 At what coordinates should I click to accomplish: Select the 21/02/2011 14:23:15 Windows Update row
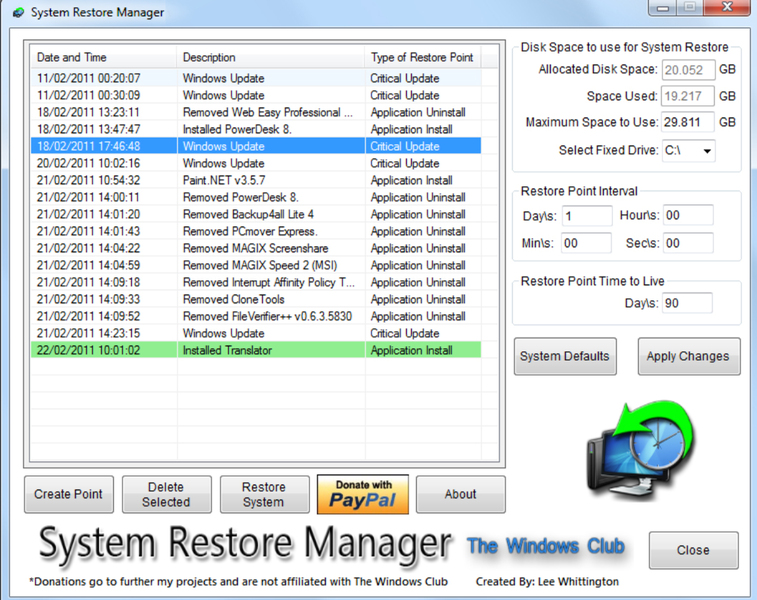[x=256, y=333]
